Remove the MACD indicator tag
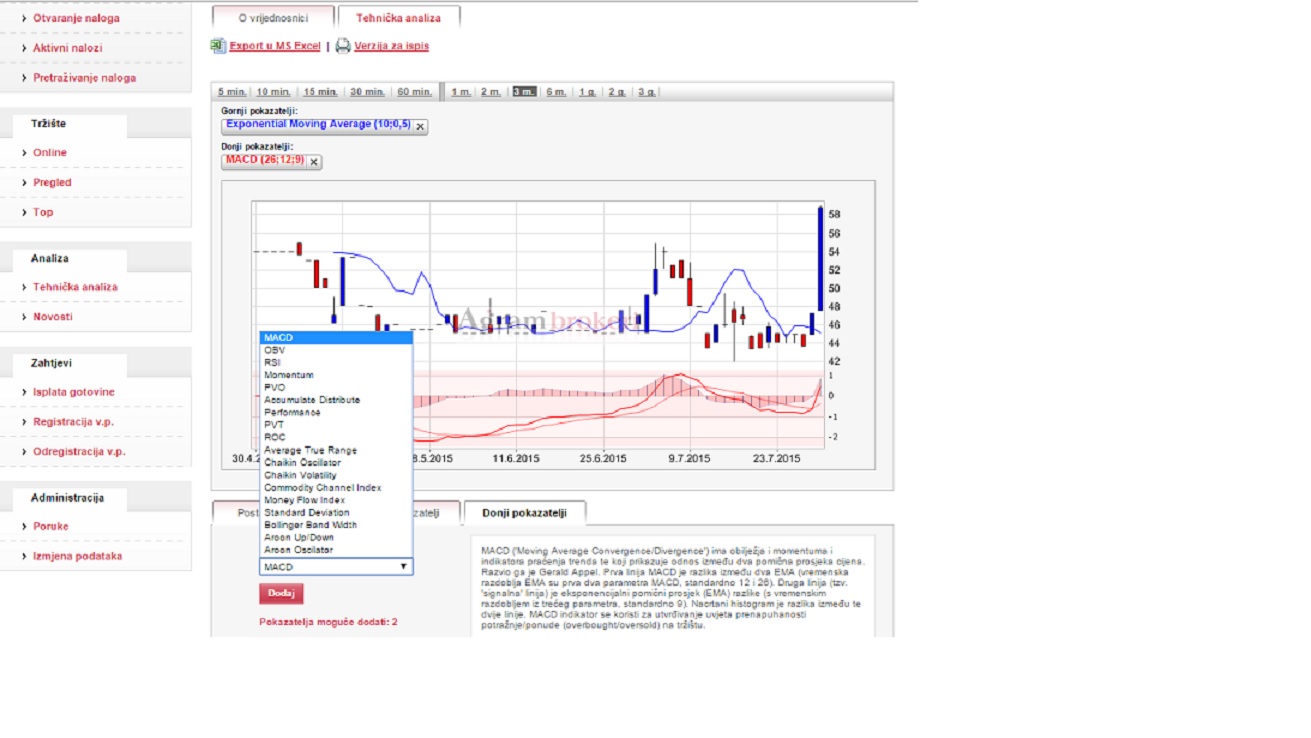Screen dimensions: 1311x738 pyautogui.click(x=314, y=162)
